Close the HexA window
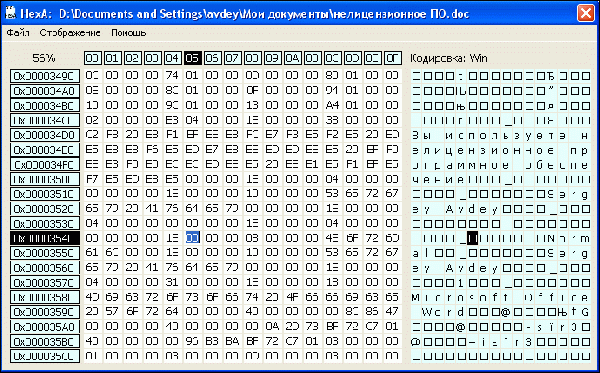Viewport: 600px width, 373px height. coord(585,13)
